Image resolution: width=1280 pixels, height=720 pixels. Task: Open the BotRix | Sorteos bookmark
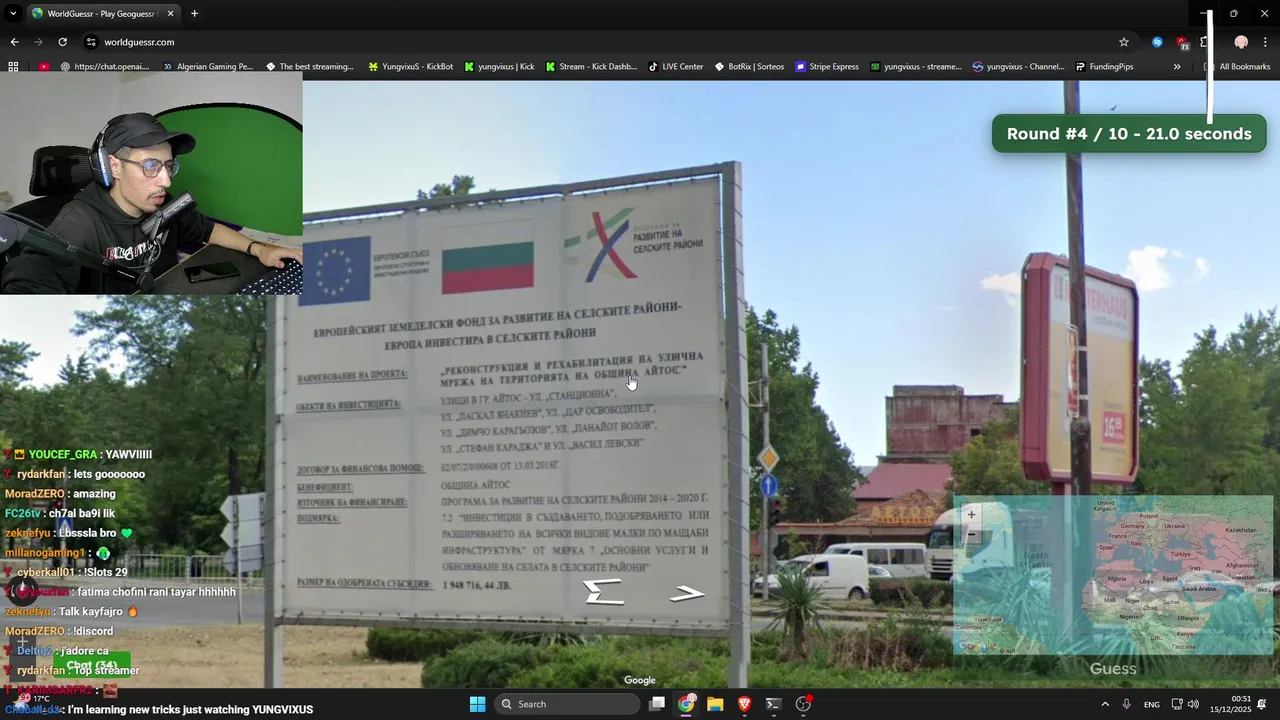[x=750, y=67]
